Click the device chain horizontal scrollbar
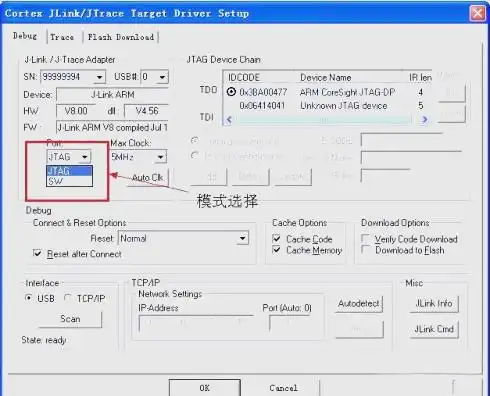 (x=326, y=120)
